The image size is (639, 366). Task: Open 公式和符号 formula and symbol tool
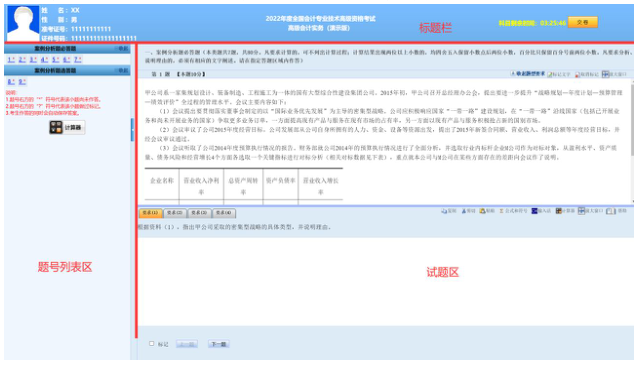click(513, 211)
